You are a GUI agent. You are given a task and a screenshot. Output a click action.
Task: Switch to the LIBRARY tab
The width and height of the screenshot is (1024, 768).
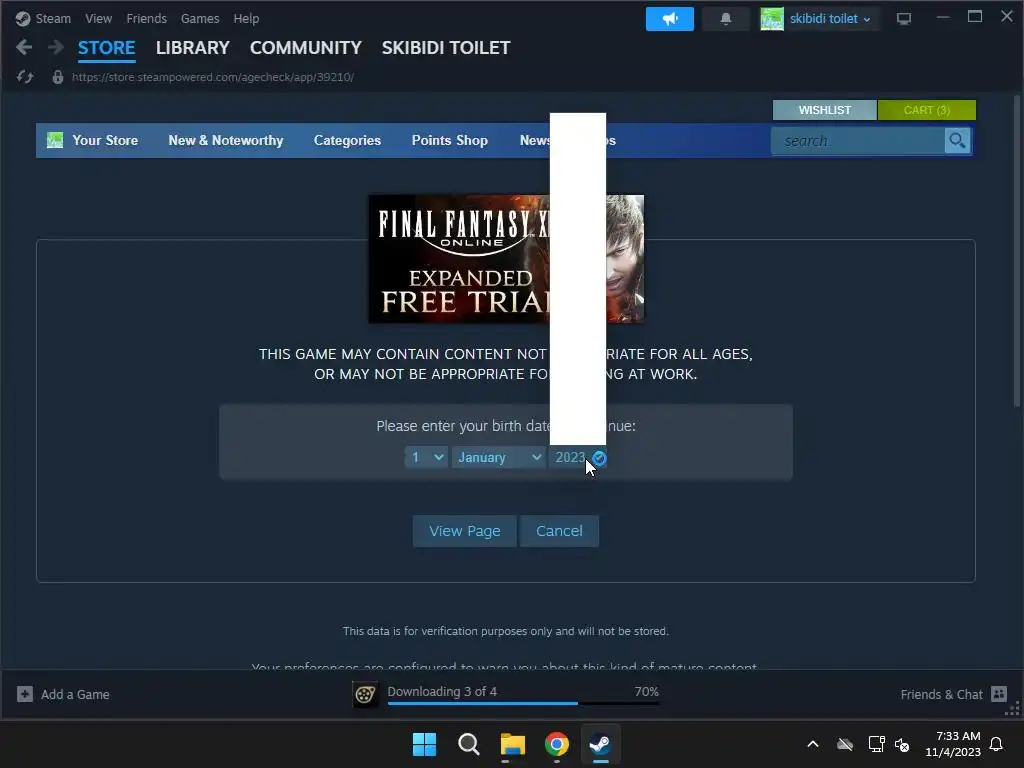193,48
